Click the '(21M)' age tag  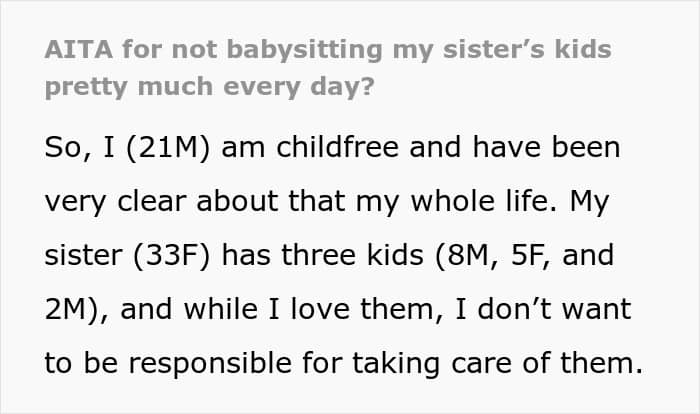(168, 148)
